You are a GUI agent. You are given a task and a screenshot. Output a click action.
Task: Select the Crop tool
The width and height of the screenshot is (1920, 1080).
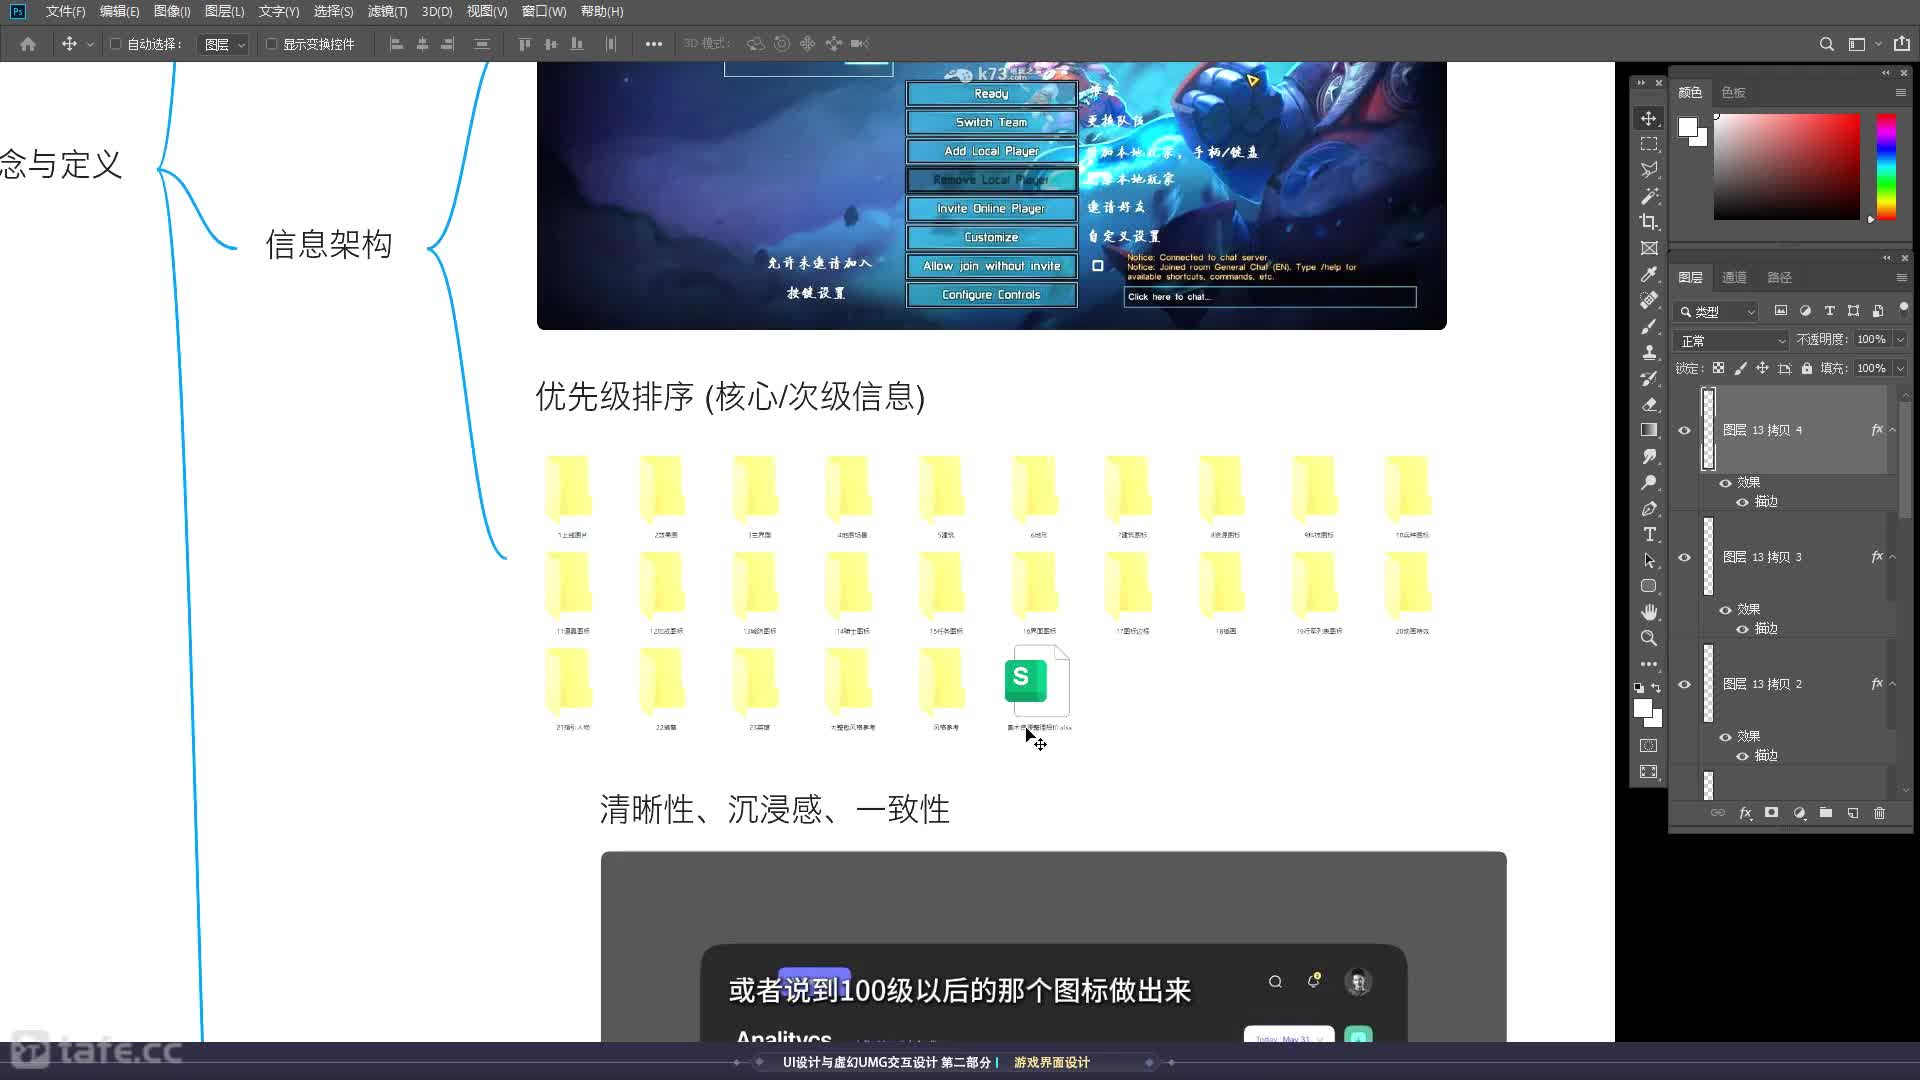(1649, 222)
